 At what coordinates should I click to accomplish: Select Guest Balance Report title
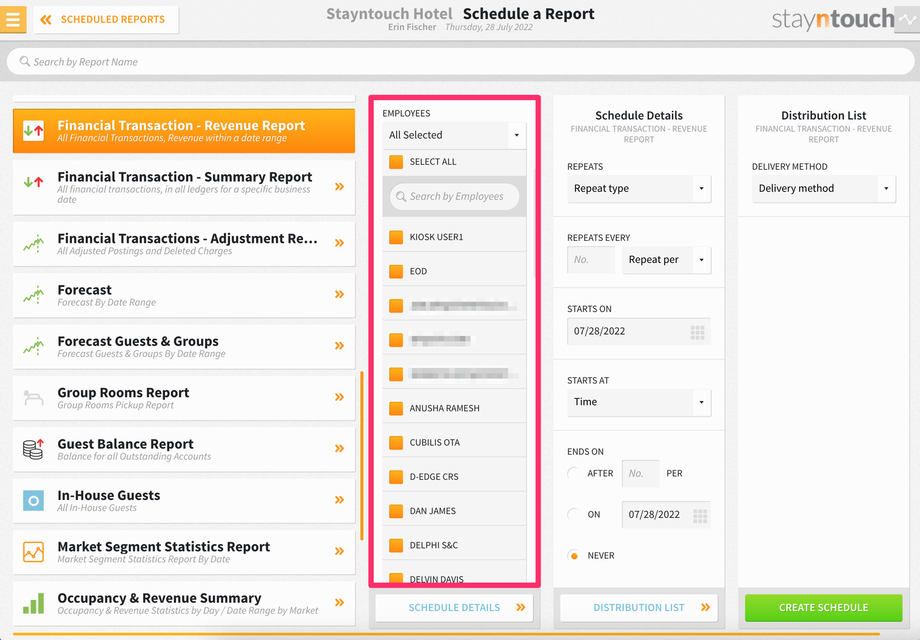(126, 444)
